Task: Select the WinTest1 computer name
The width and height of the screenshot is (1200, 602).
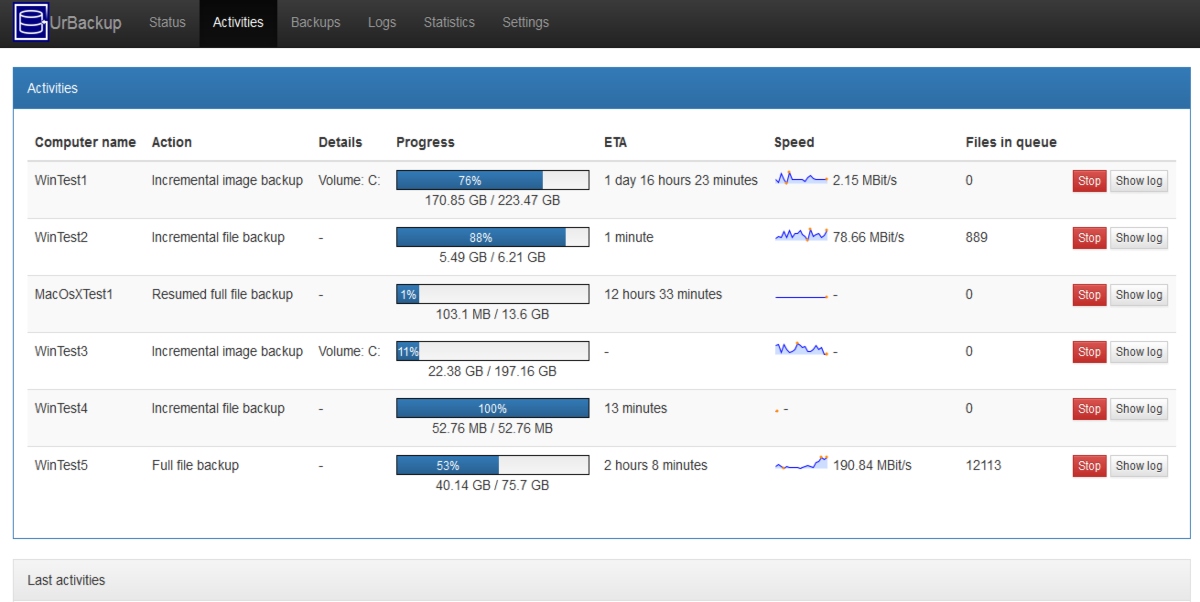Action: (61, 180)
